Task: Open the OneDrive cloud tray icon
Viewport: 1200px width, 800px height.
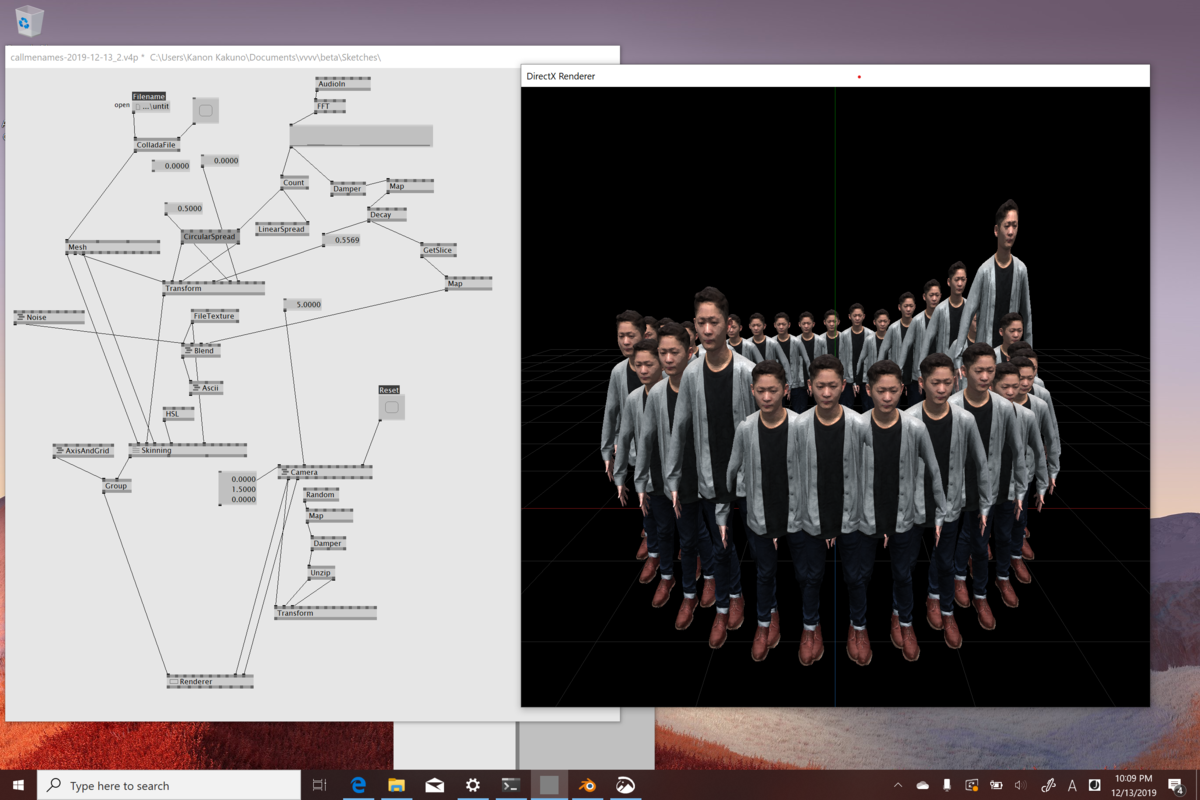Action: click(x=922, y=786)
